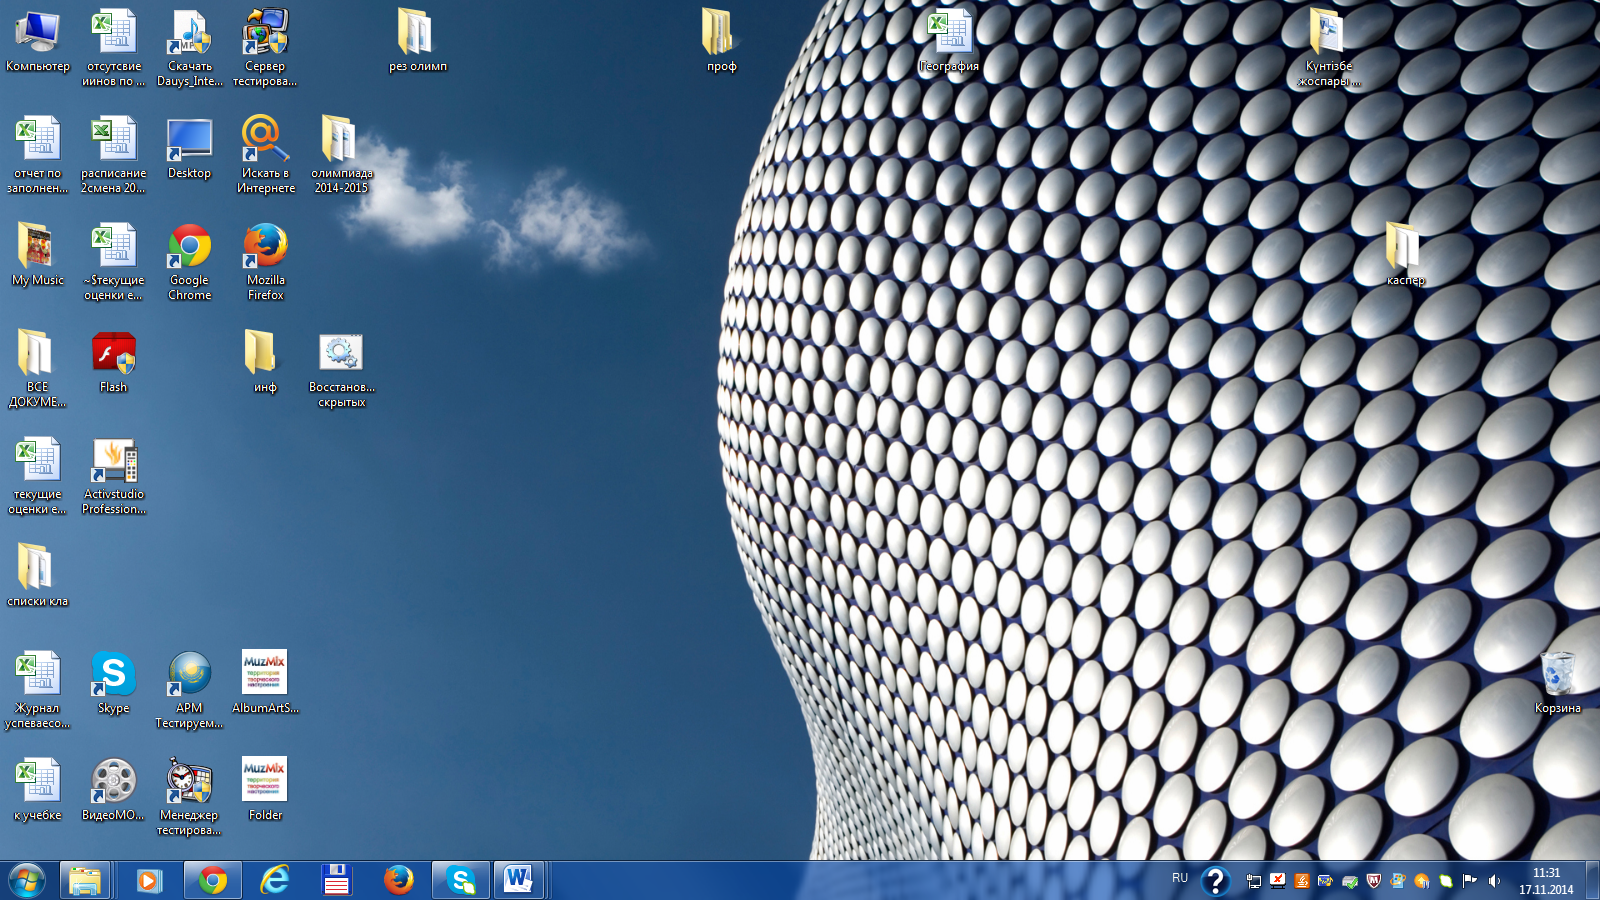Select the отсутсвие иинов Excel file
This screenshot has height=900, width=1600.
(114, 48)
